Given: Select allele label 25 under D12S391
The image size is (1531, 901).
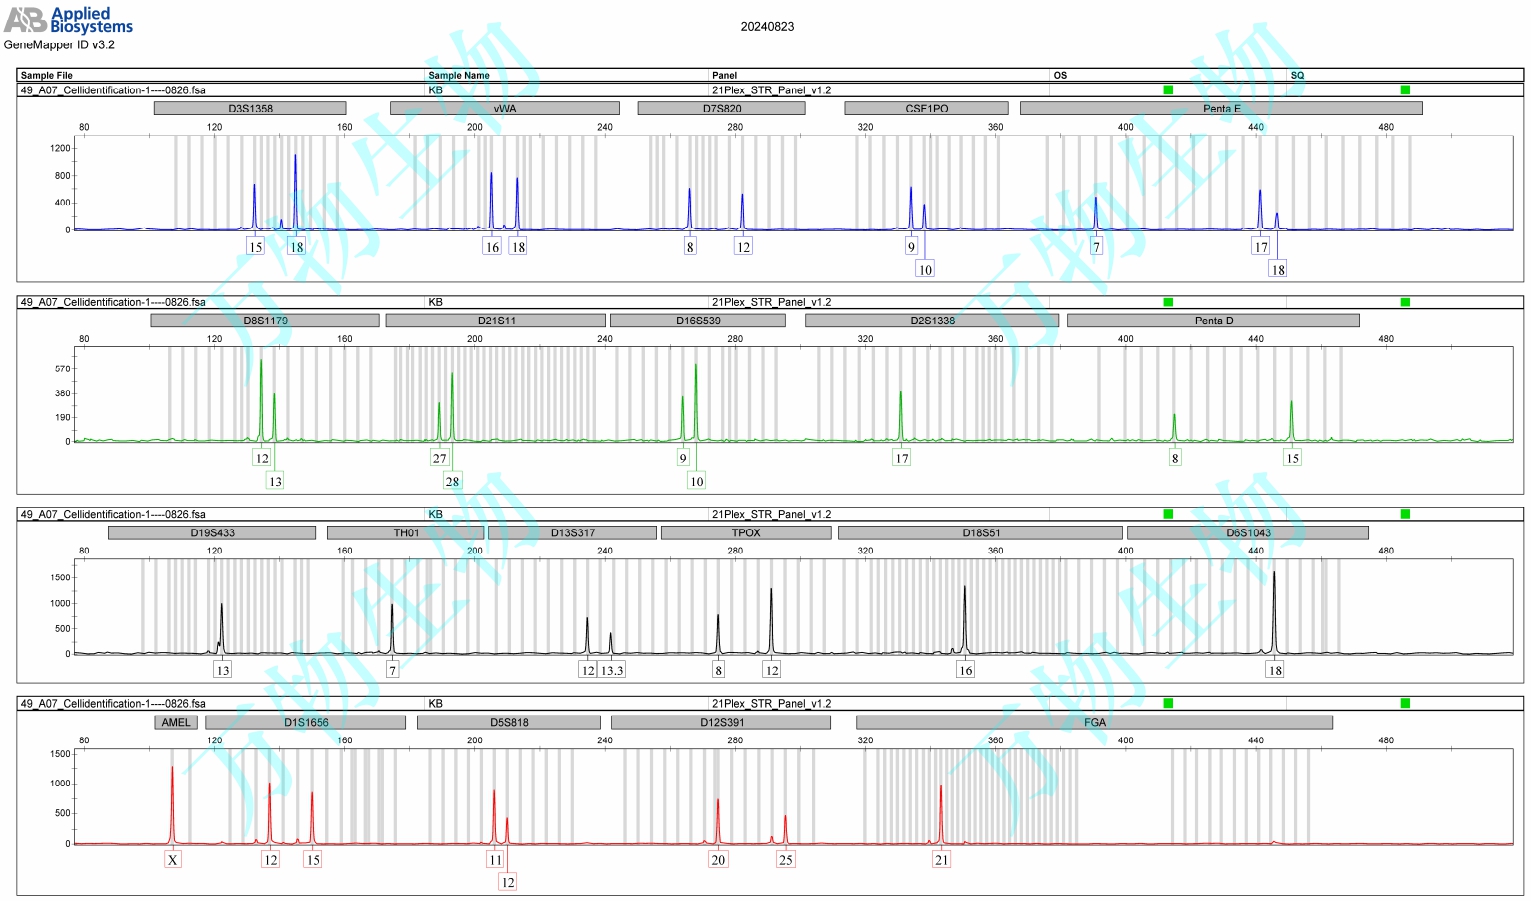Looking at the screenshot, I should pos(786,860).
